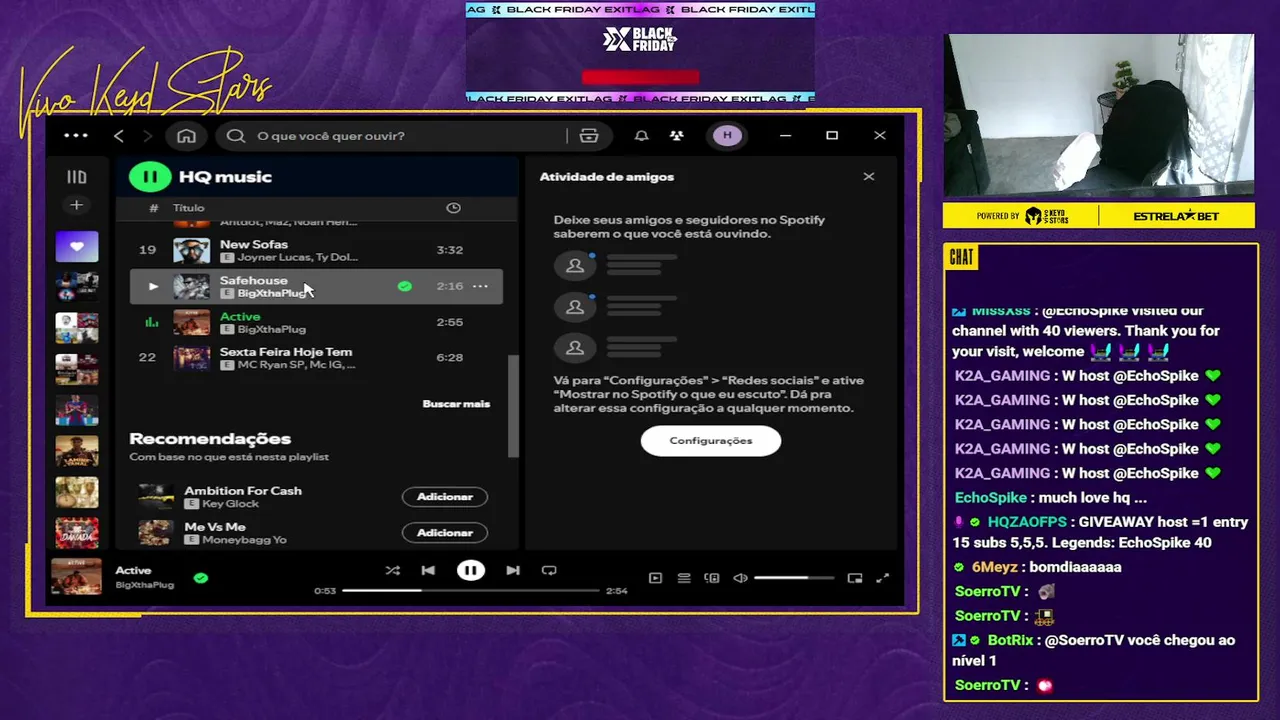
Task: Open artist Joyner Lucas link
Action: pyautogui.click(x=275, y=257)
